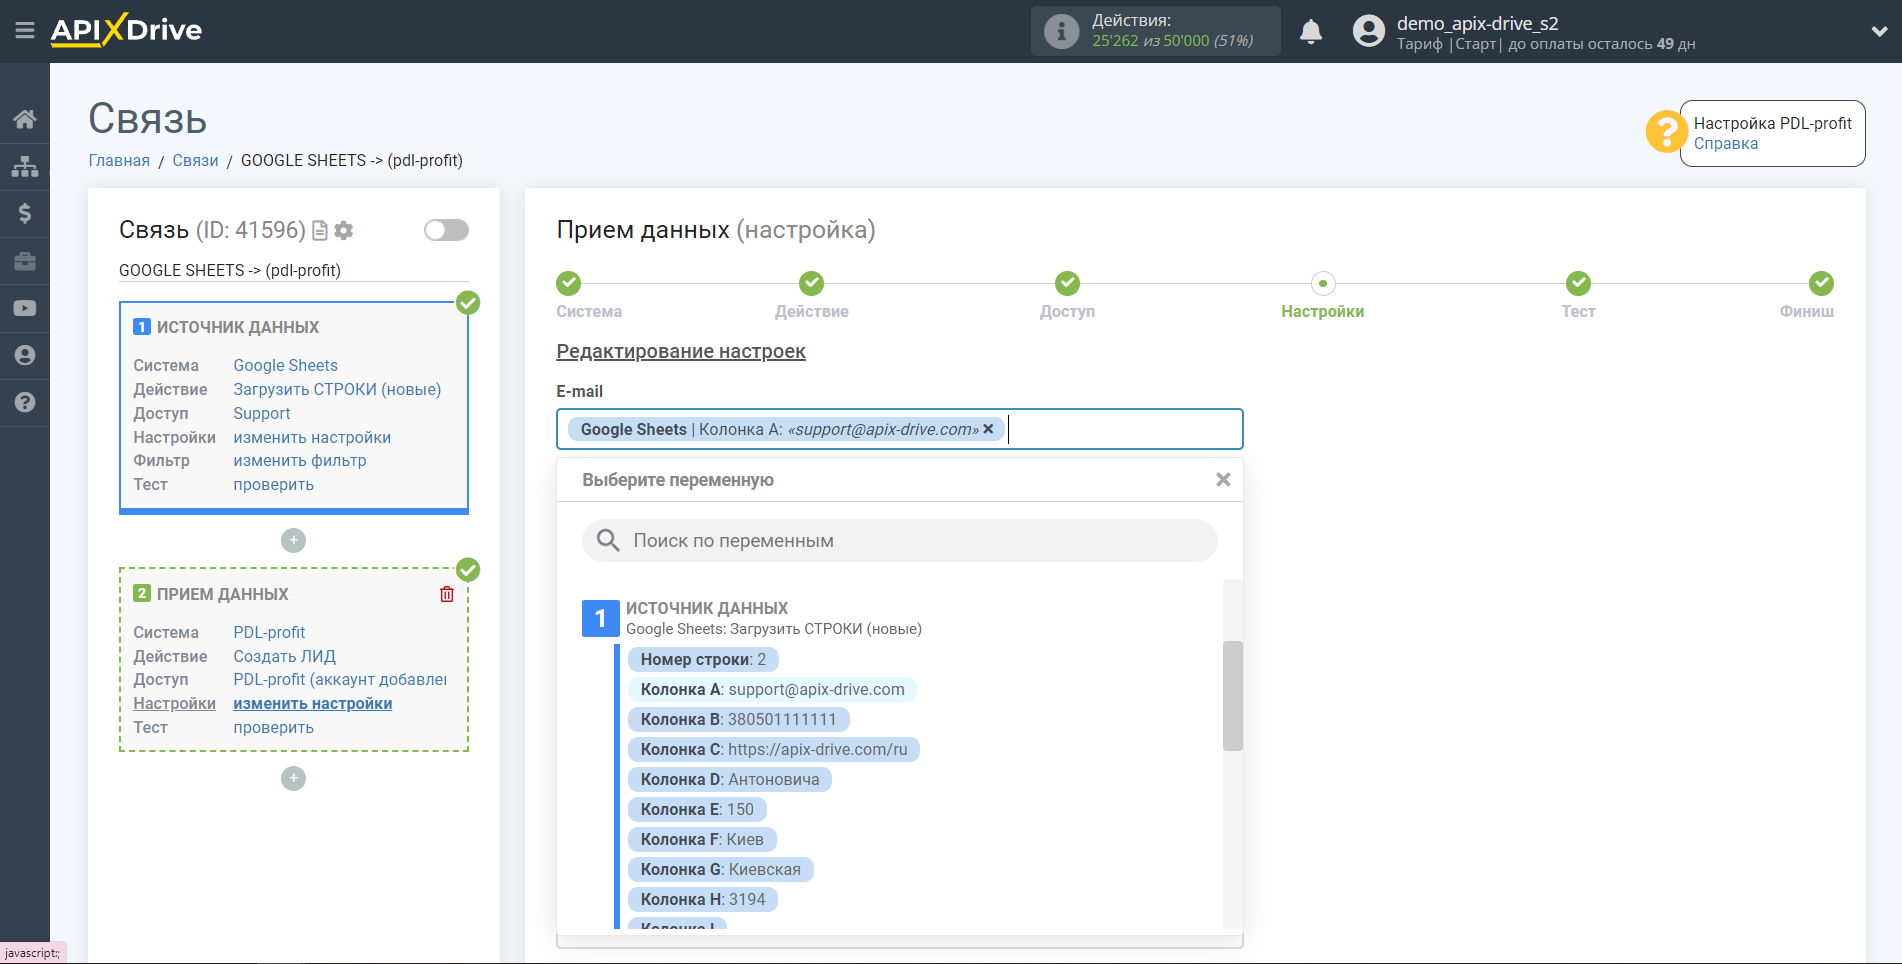Click the ИСТОЧНИК ДАННЫХ group header

point(707,608)
